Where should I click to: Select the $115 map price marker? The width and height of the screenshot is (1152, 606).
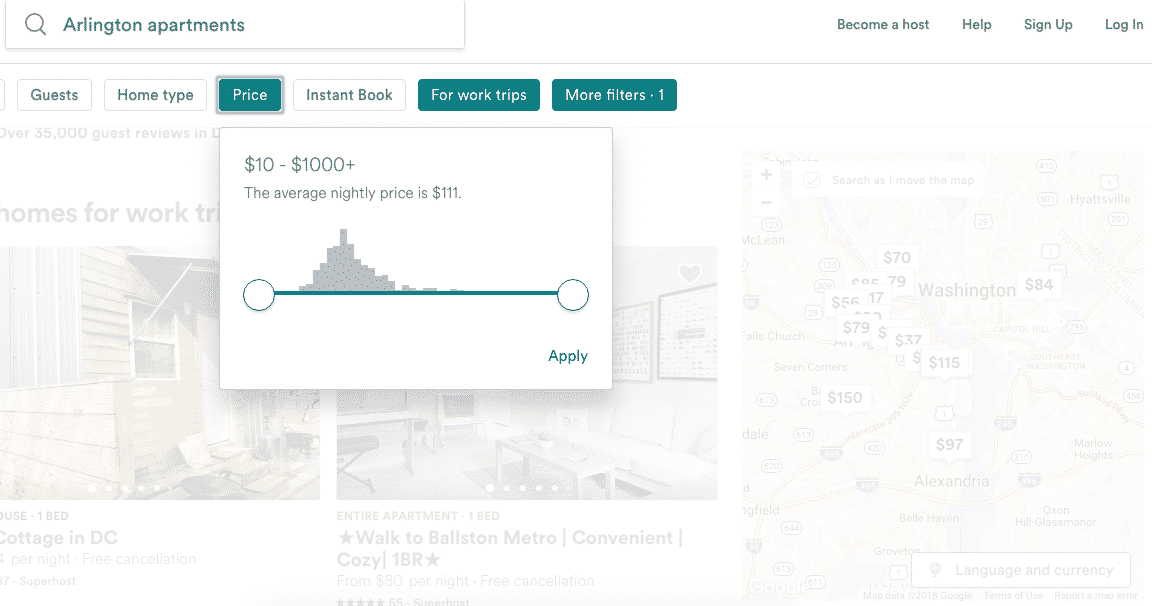tap(944, 363)
